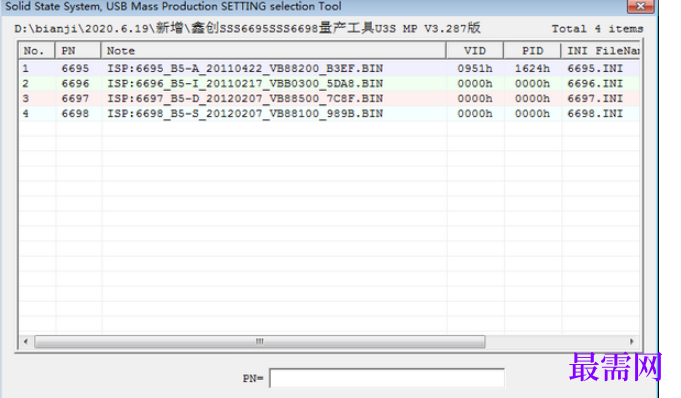This screenshot has width=681, height=398.
Task: Close the SETTING selection Tool window
Action: click(x=641, y=6)
